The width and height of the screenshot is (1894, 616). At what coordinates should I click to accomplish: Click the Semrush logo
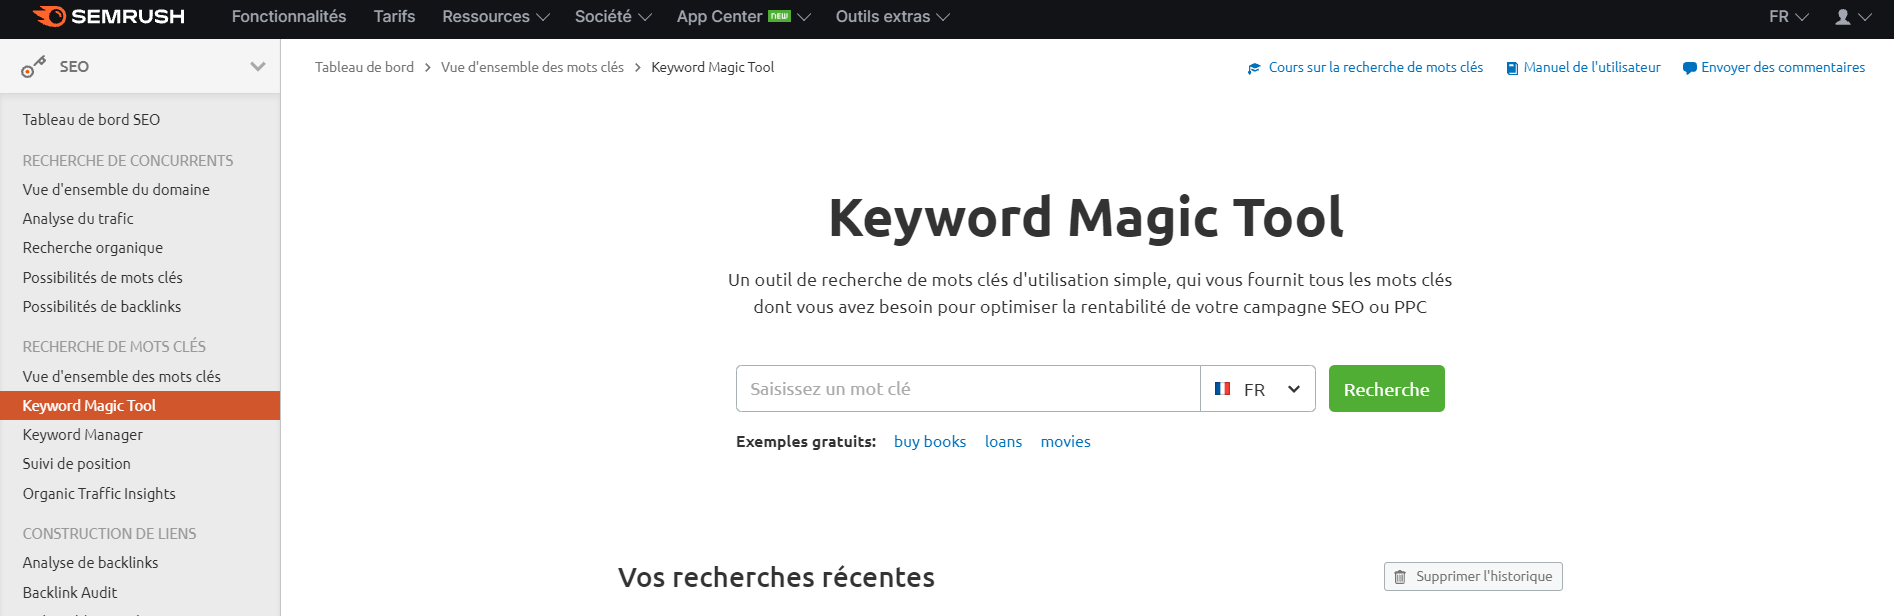coord(108,16)
